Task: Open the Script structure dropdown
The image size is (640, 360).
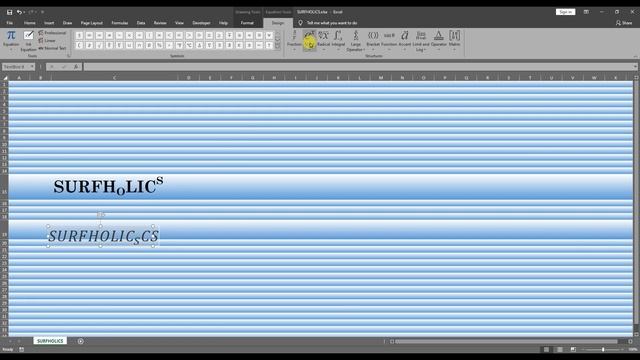Action: click(309, 40)
